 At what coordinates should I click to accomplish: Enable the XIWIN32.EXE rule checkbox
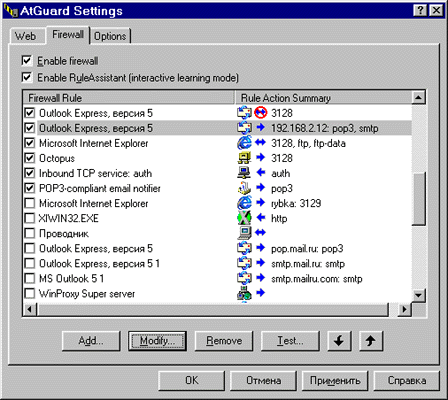pyautogui.click(x=30, y=218)
